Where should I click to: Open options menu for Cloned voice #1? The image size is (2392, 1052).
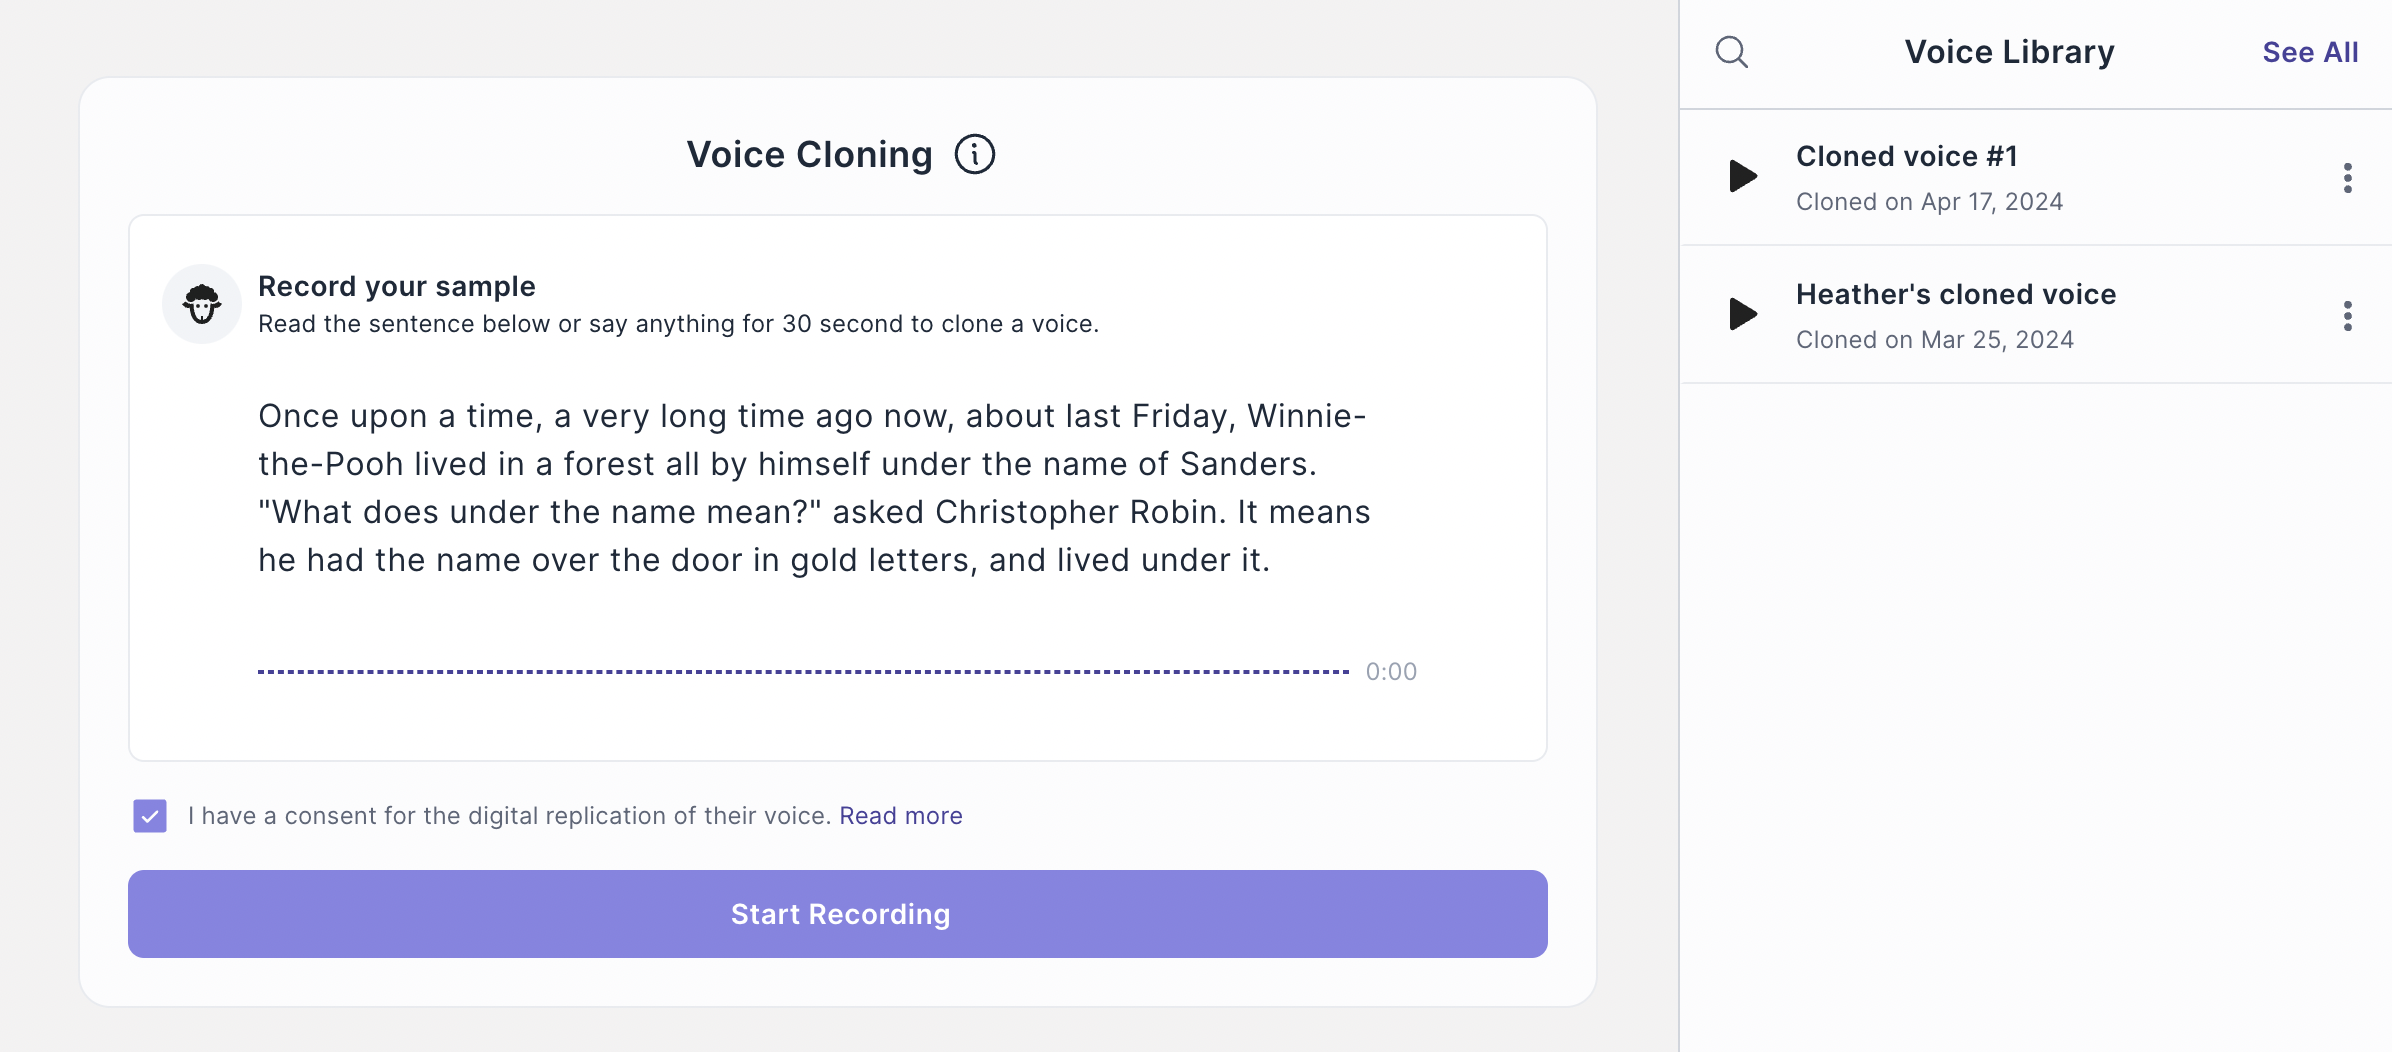pyautogui.click(x=2347, y=178)
